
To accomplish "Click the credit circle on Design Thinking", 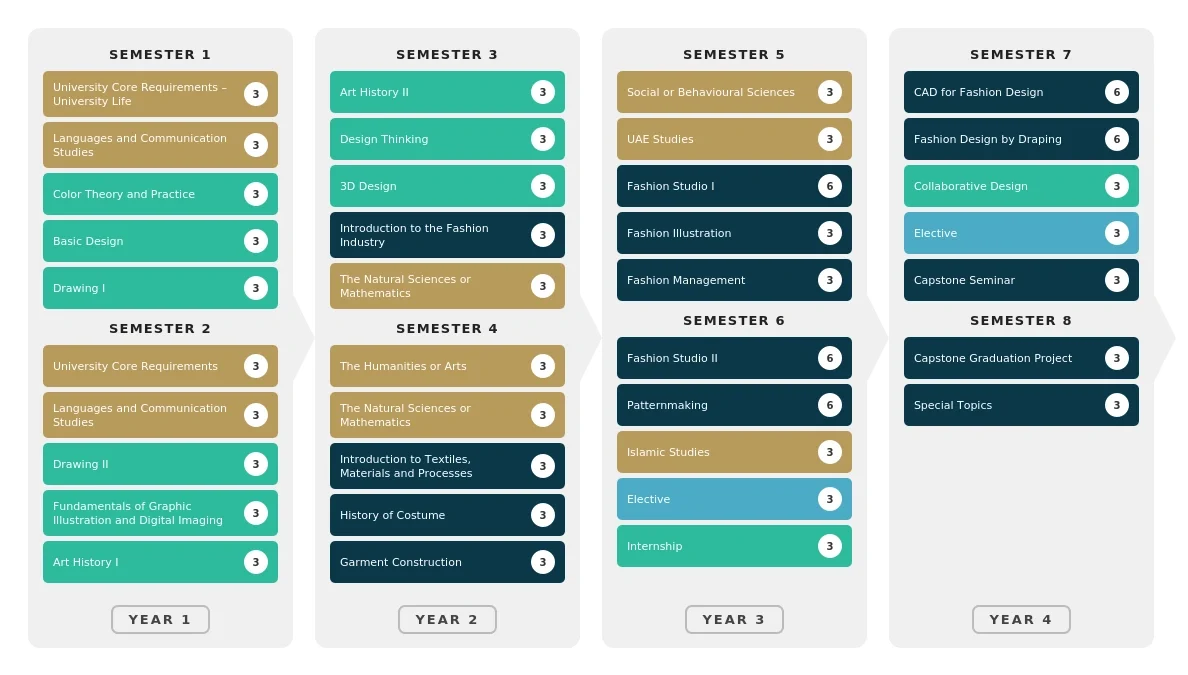I will point(542,139).
